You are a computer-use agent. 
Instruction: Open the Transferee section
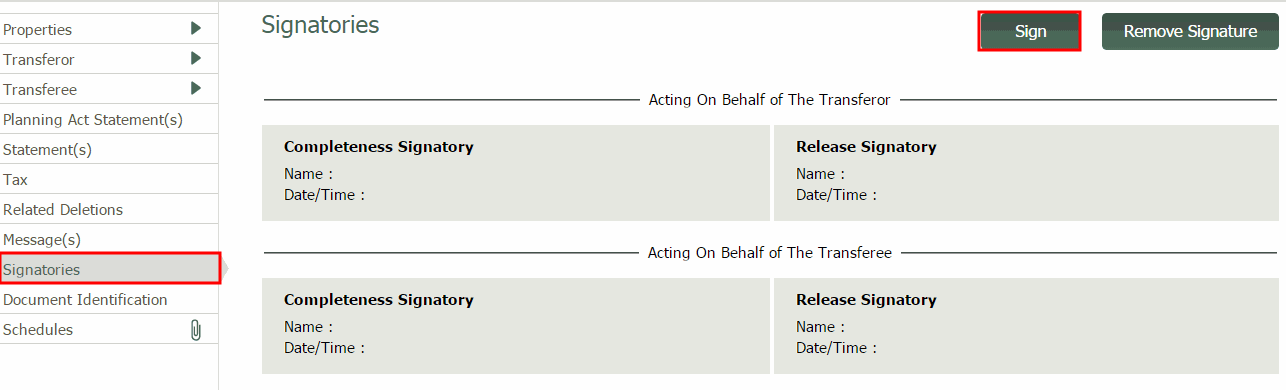tap(109, 89)
